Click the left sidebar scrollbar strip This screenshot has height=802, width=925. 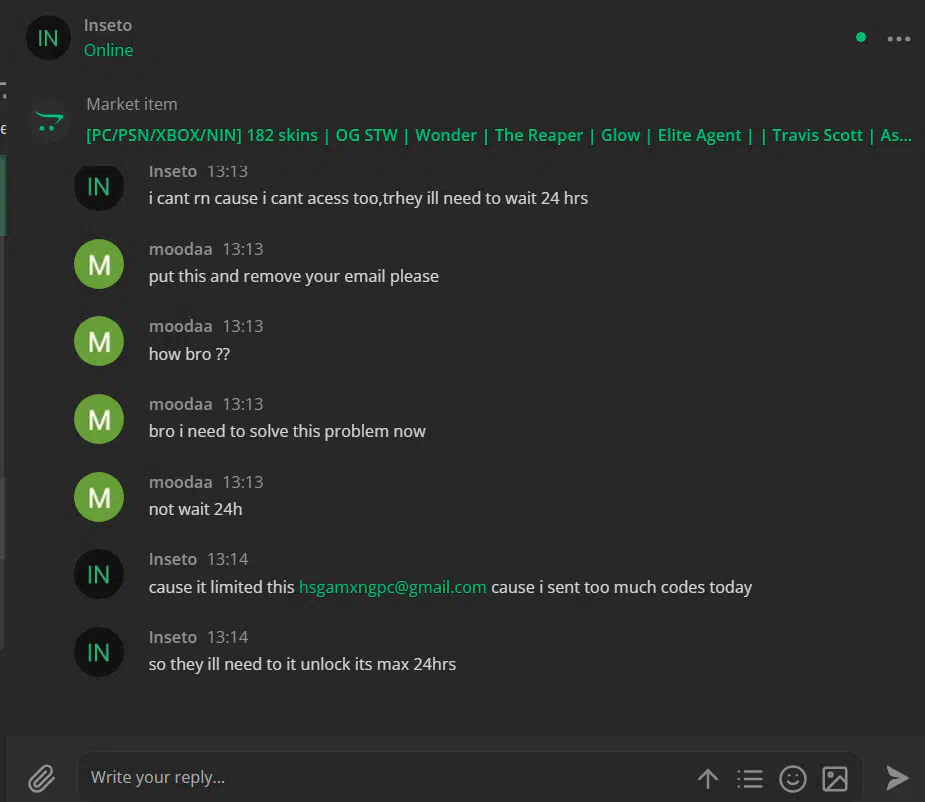pos(2,401)
